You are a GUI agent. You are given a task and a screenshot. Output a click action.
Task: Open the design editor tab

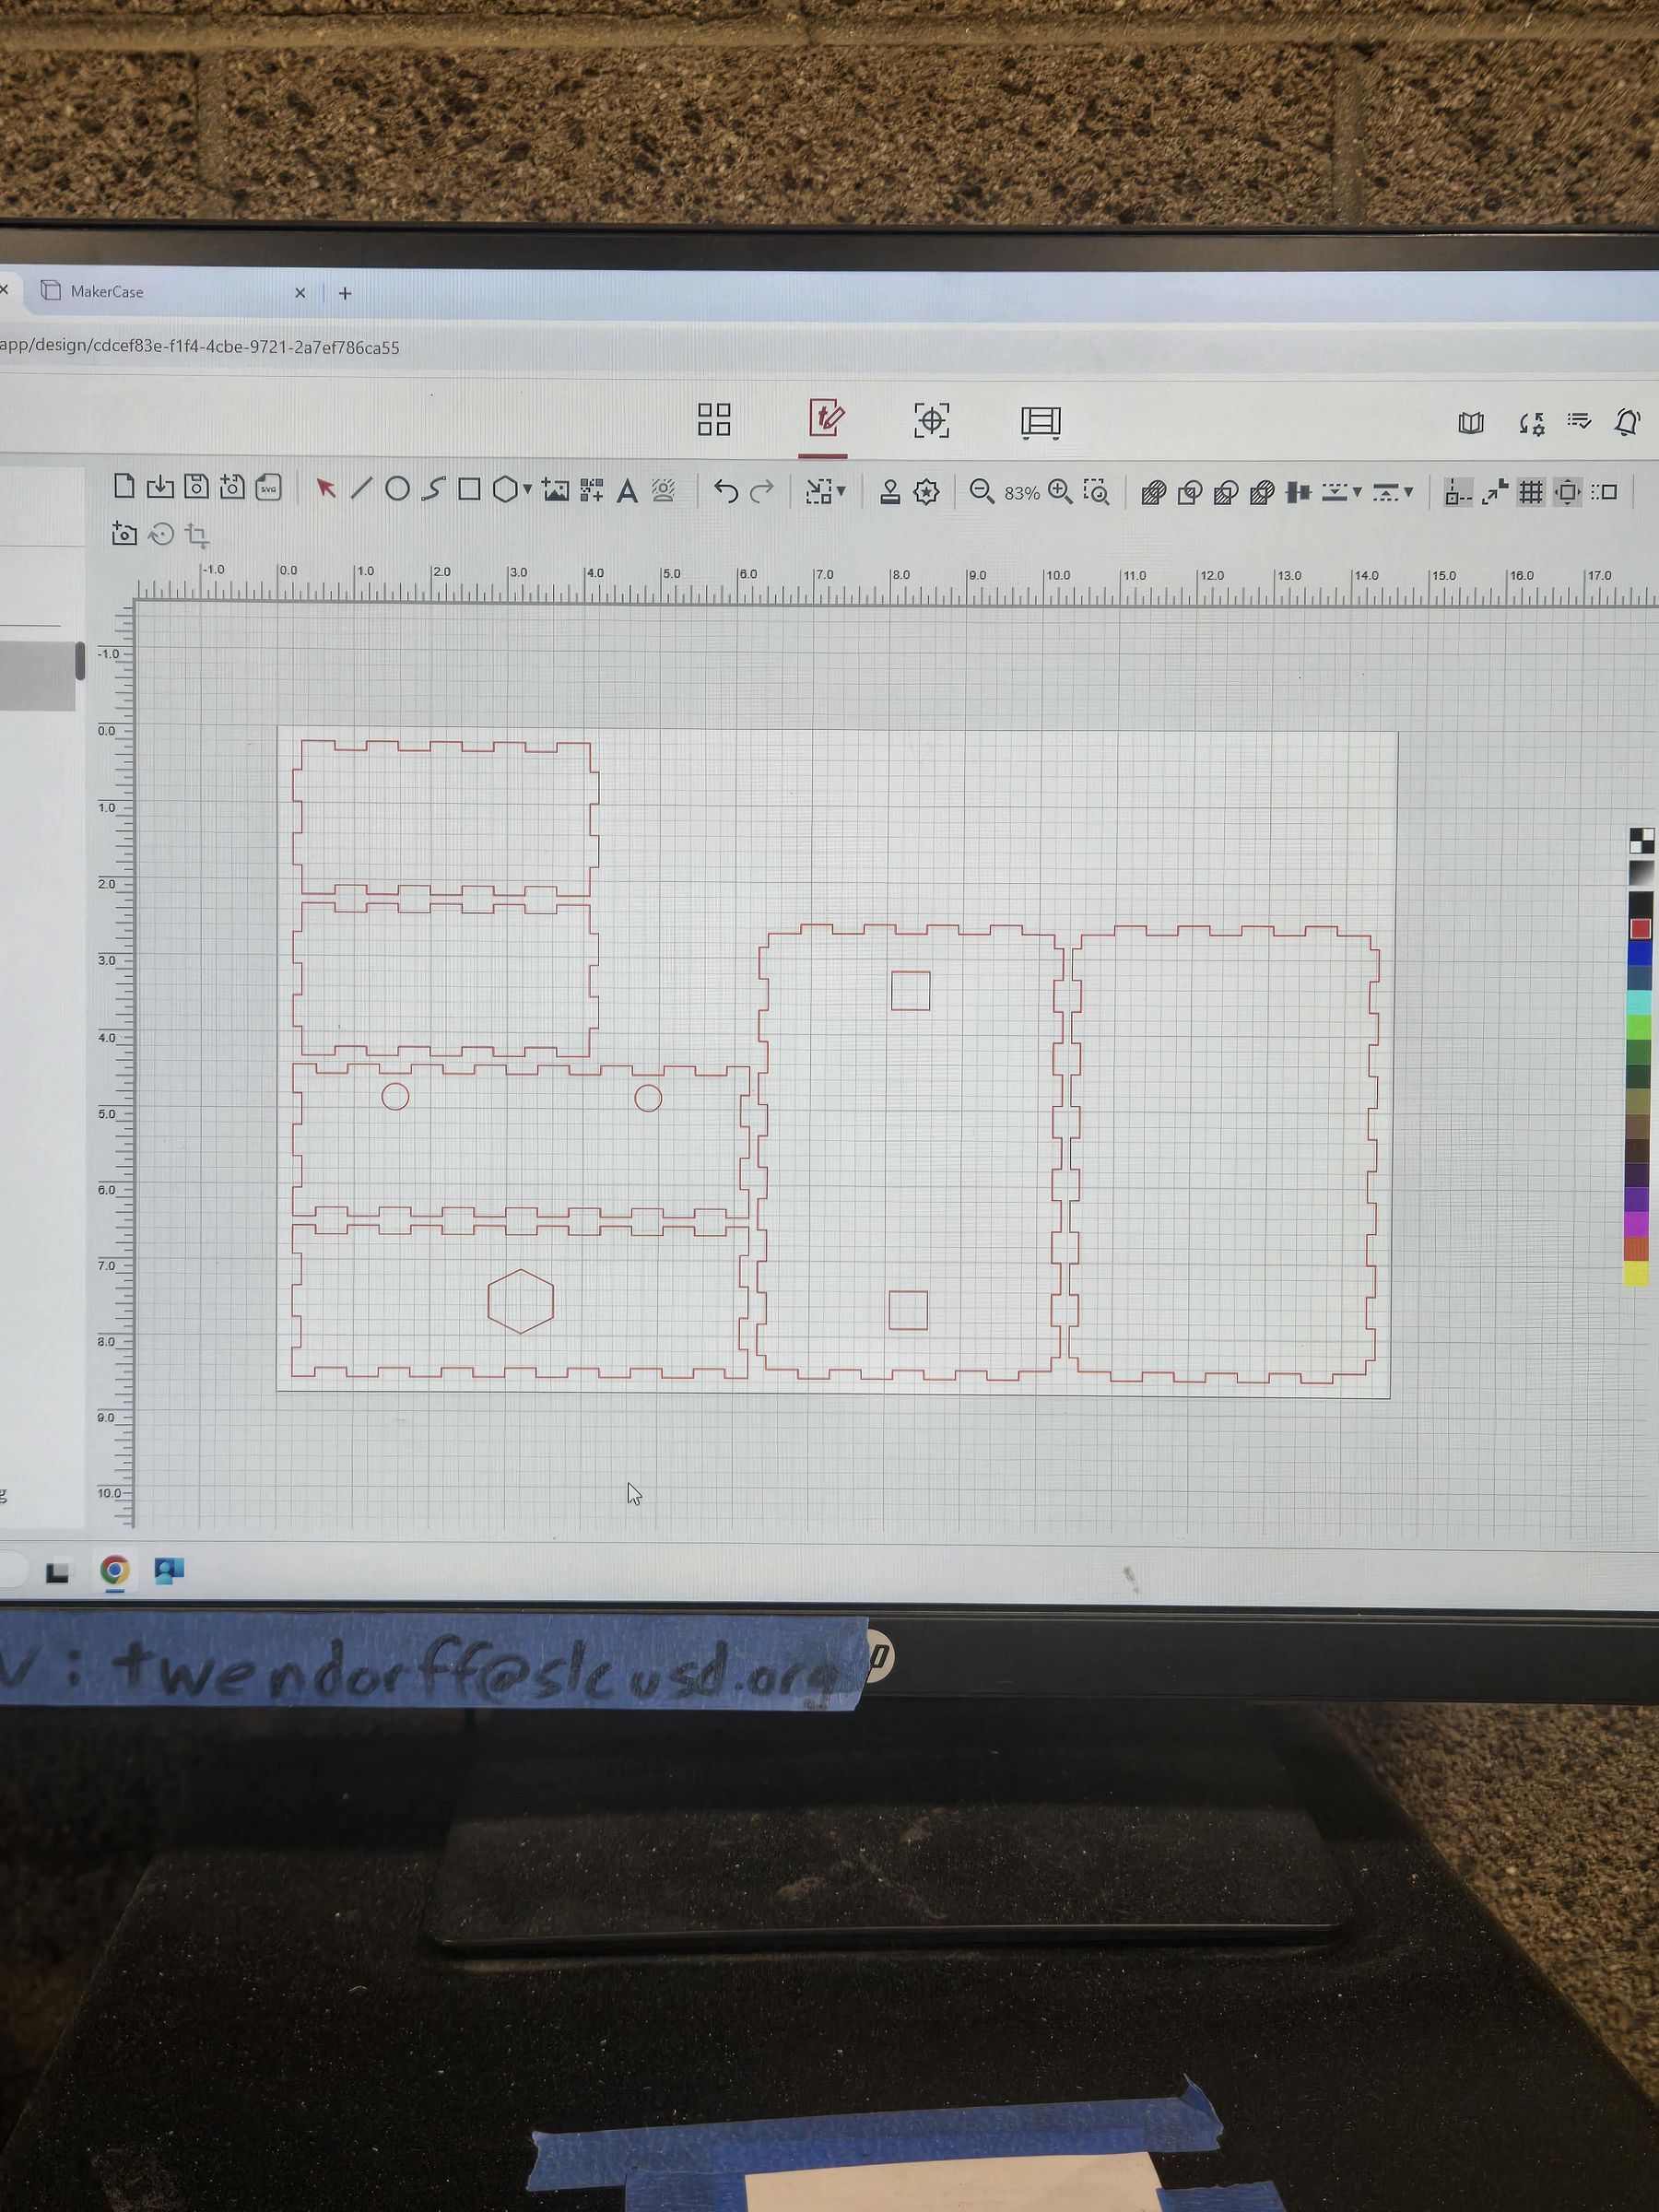[x=825, y=418]
